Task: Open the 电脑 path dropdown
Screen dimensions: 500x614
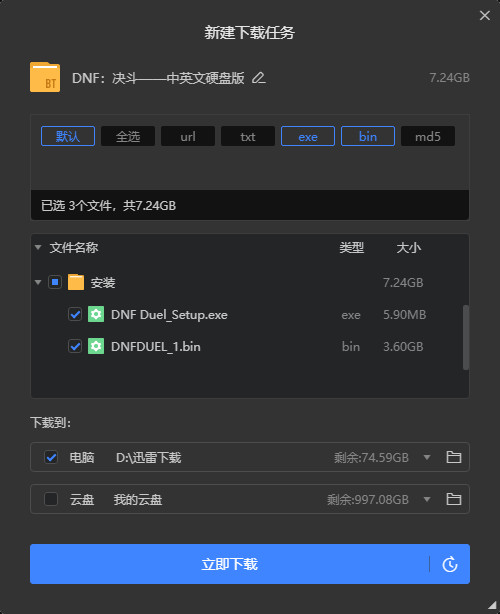Action: click(x=427, y=457)
